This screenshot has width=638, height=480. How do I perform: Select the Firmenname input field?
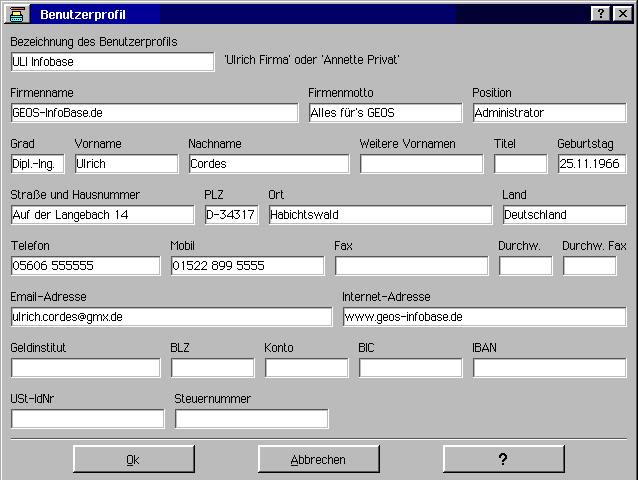[154, 113]
